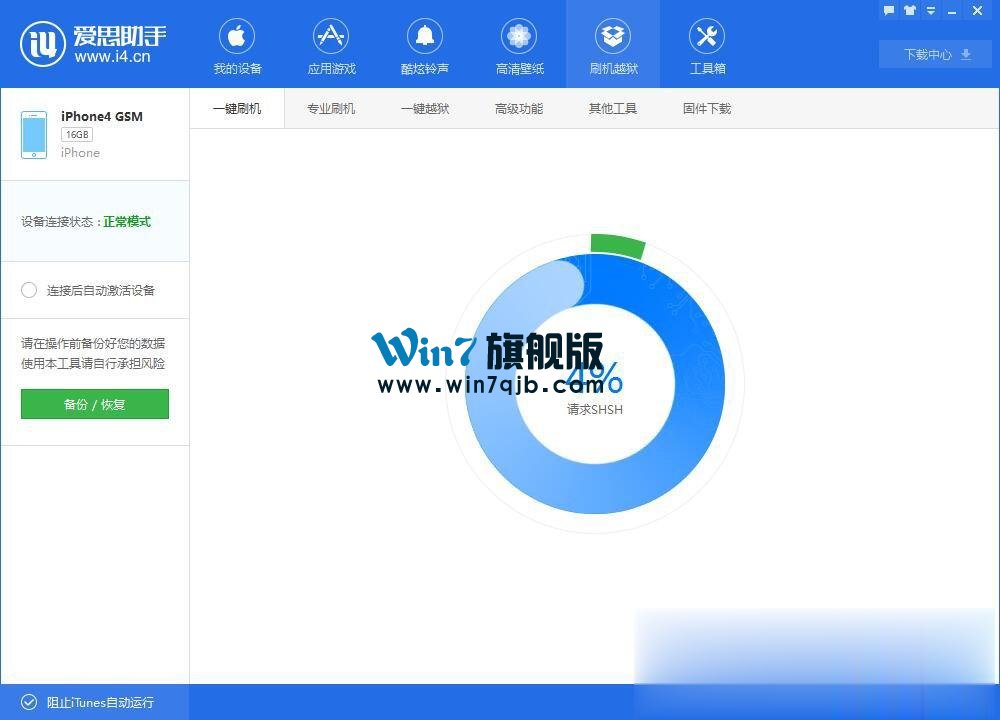Switch to the 一键刷机 tab

tap(237, 108)
